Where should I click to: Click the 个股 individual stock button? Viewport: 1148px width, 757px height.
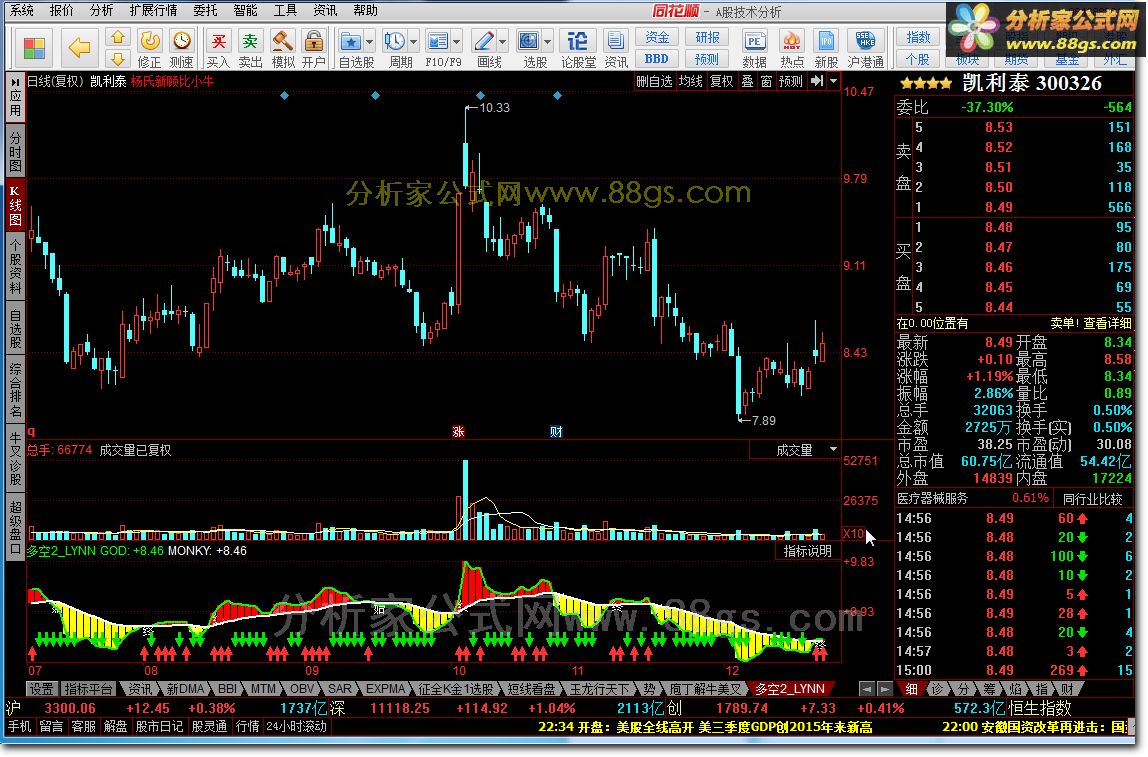point(918,59)
